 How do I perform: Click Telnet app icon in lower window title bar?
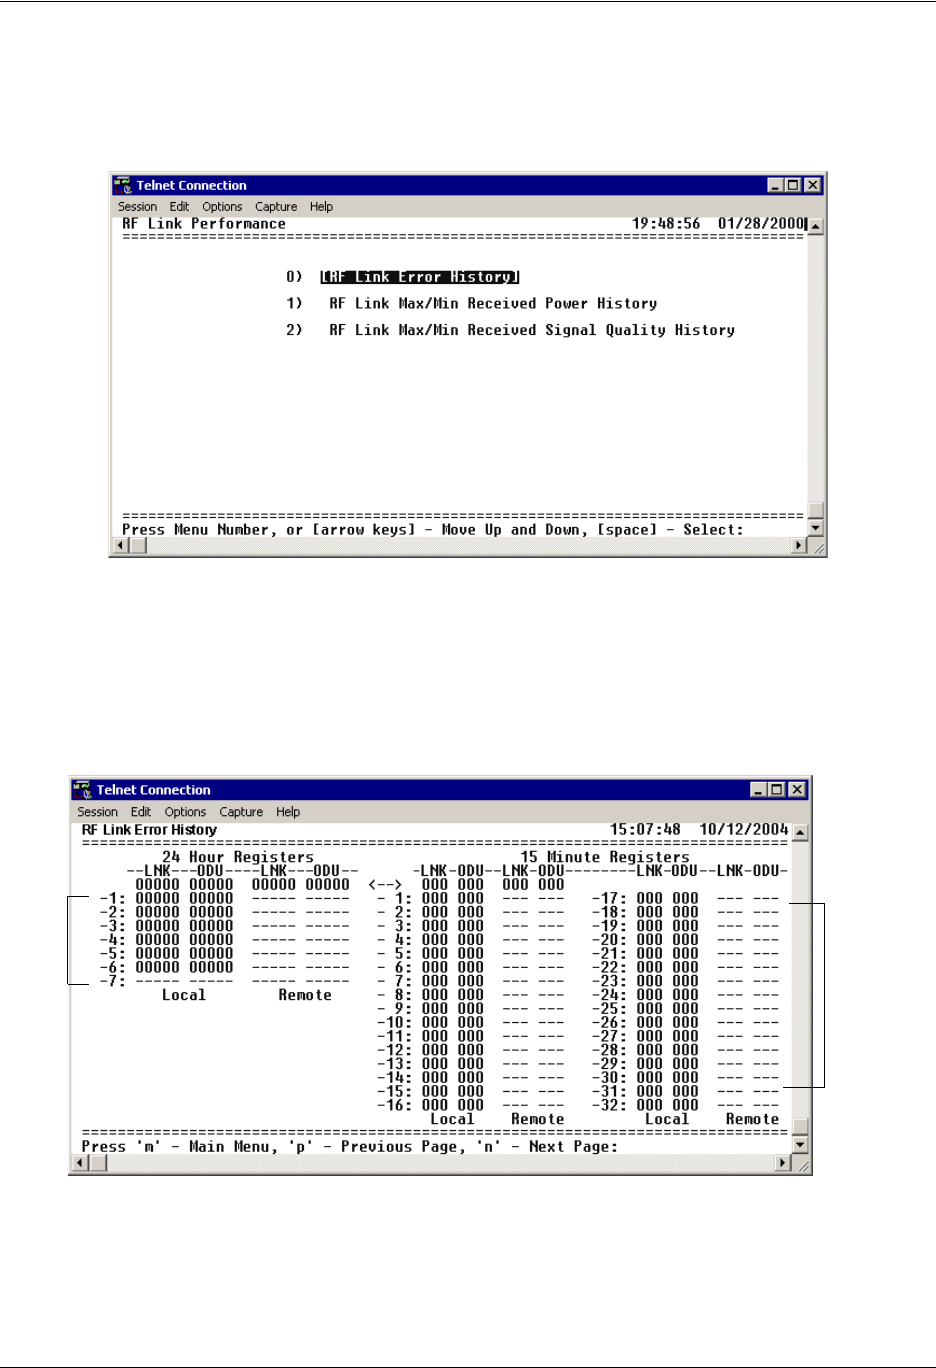pyautogui.click(x=82, y=790)
